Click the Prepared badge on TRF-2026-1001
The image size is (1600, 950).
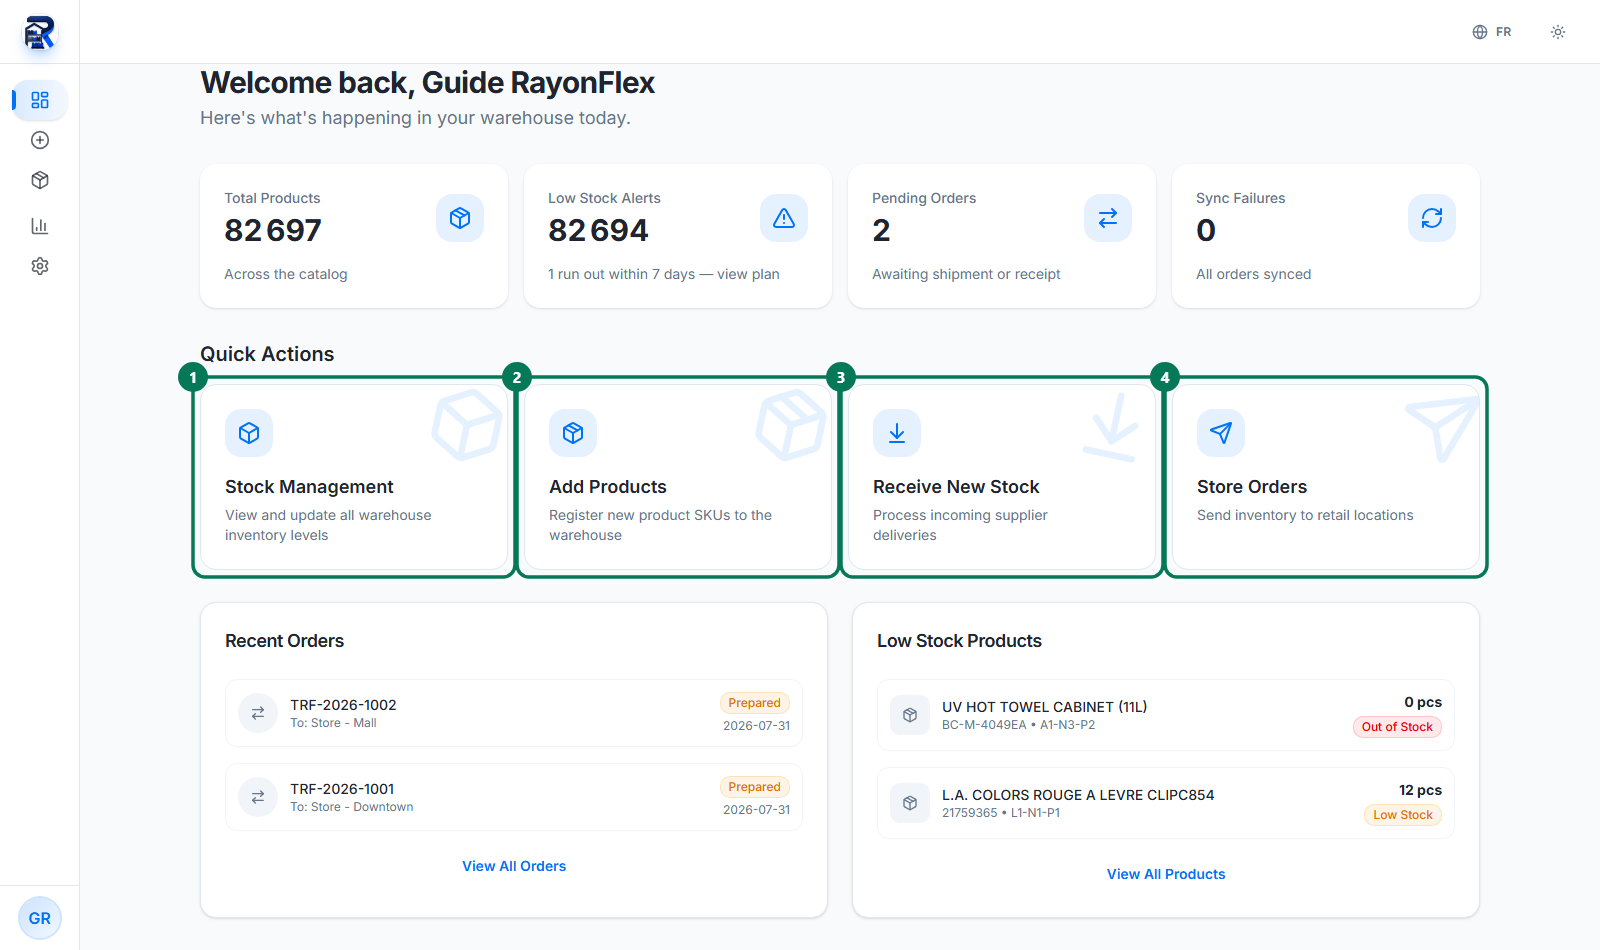(x=755, y=787)
